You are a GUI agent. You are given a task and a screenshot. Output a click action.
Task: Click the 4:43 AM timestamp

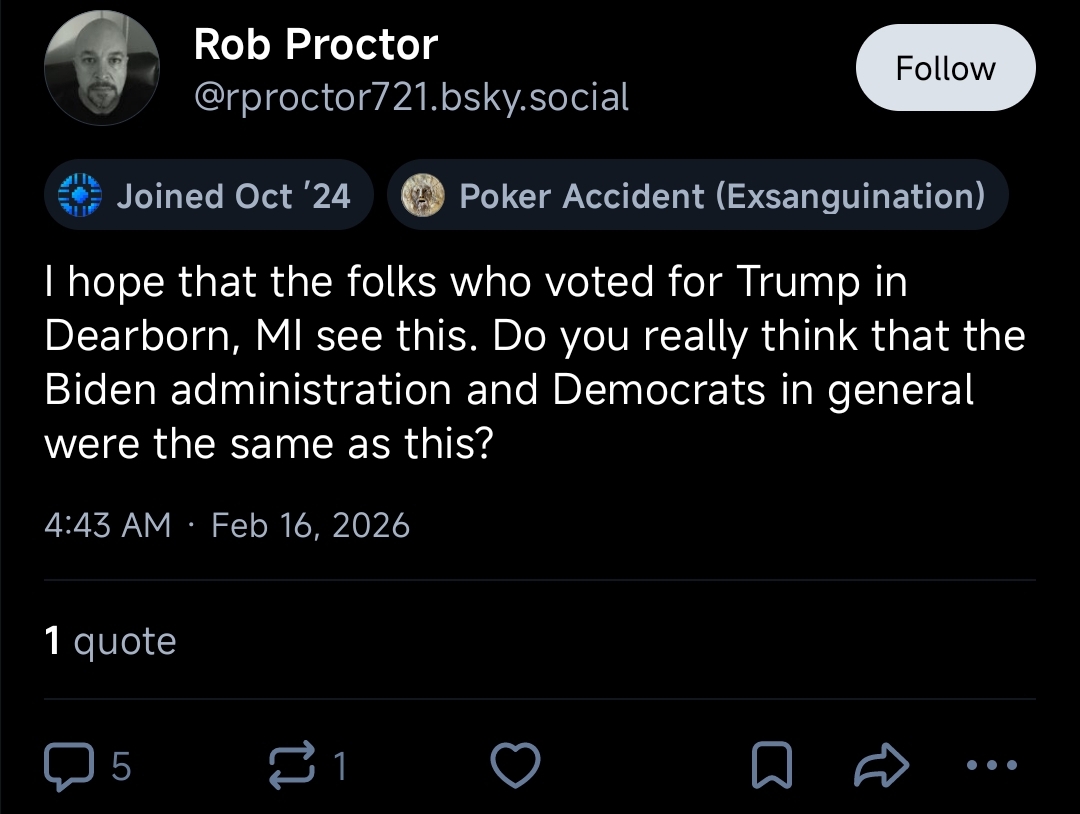pos(108,525)
